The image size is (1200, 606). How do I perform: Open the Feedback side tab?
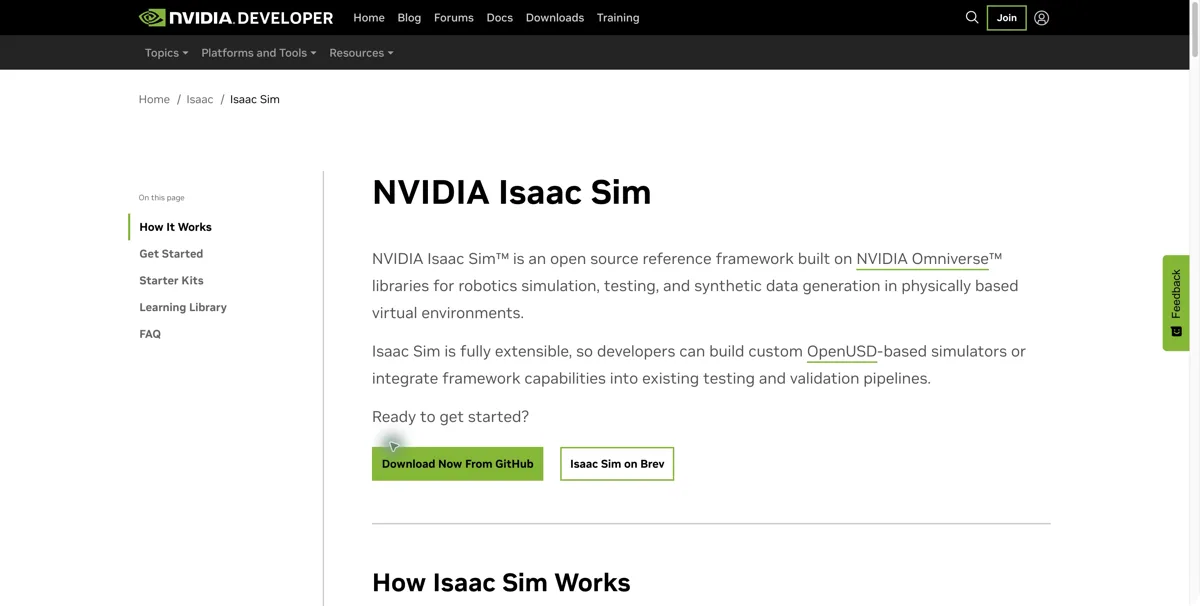point(1176,303)
